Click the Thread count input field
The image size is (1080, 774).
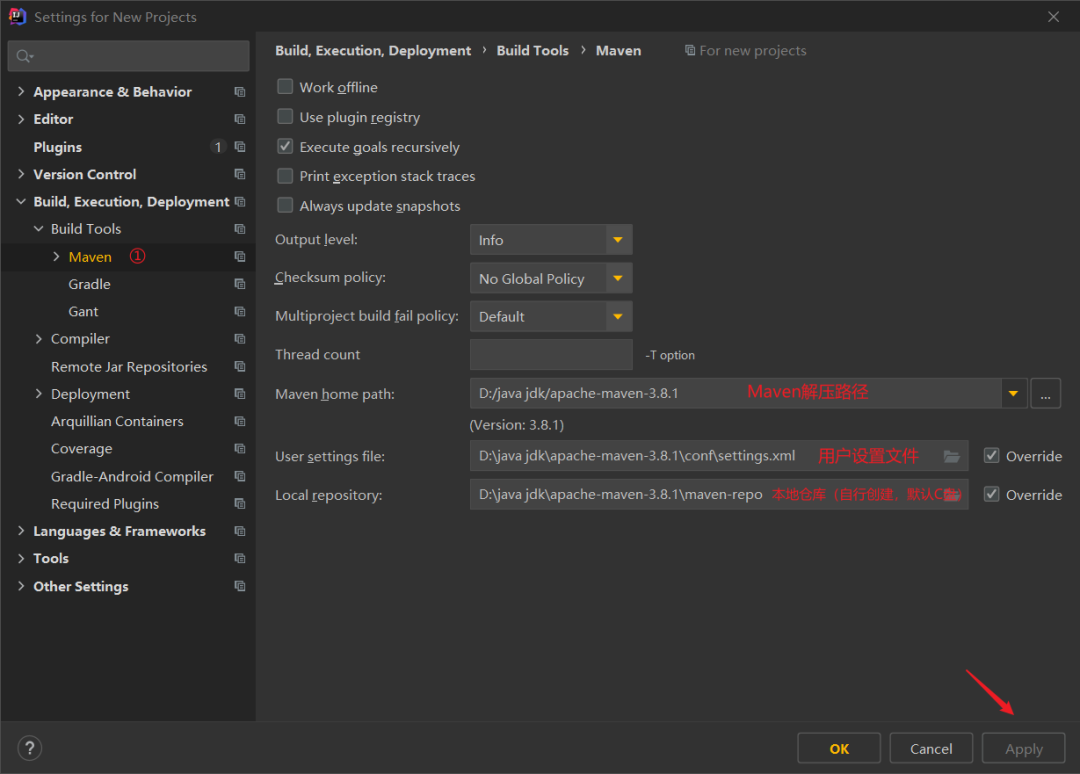pos(551,355)
